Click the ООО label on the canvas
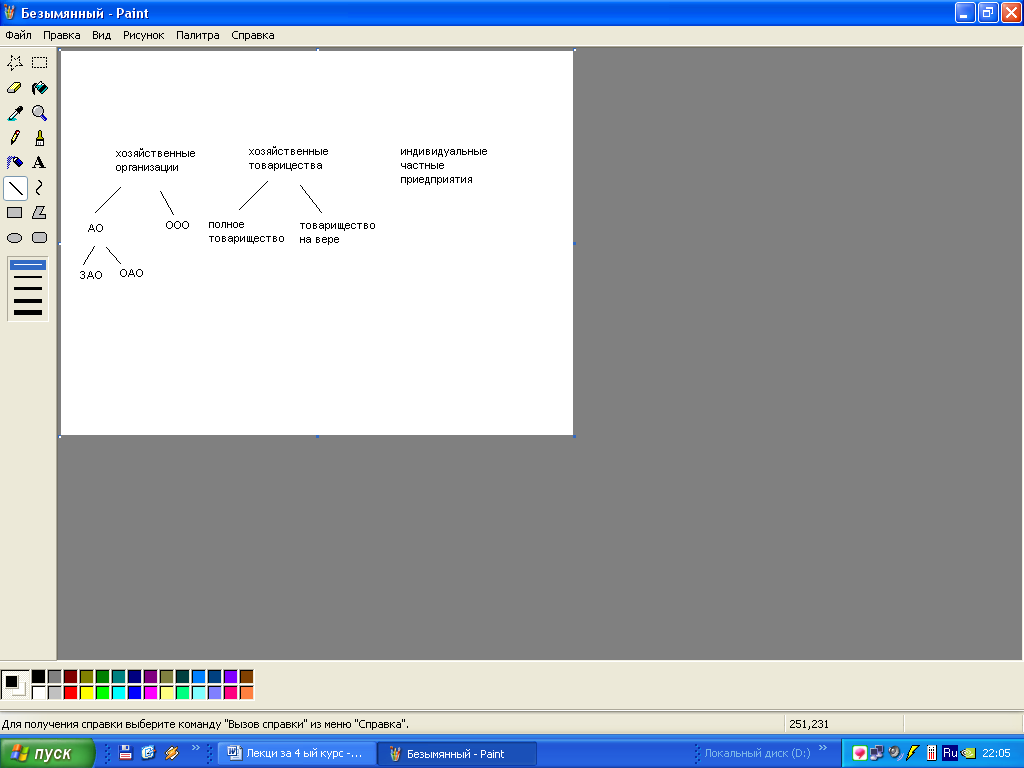Viewport: 1024px width, 768px height. click(x=177, y=225)
